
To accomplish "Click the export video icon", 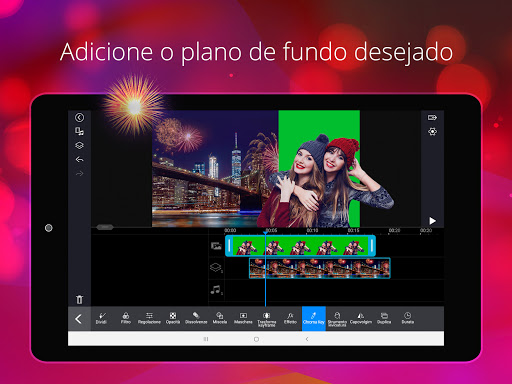I will 432,117.
